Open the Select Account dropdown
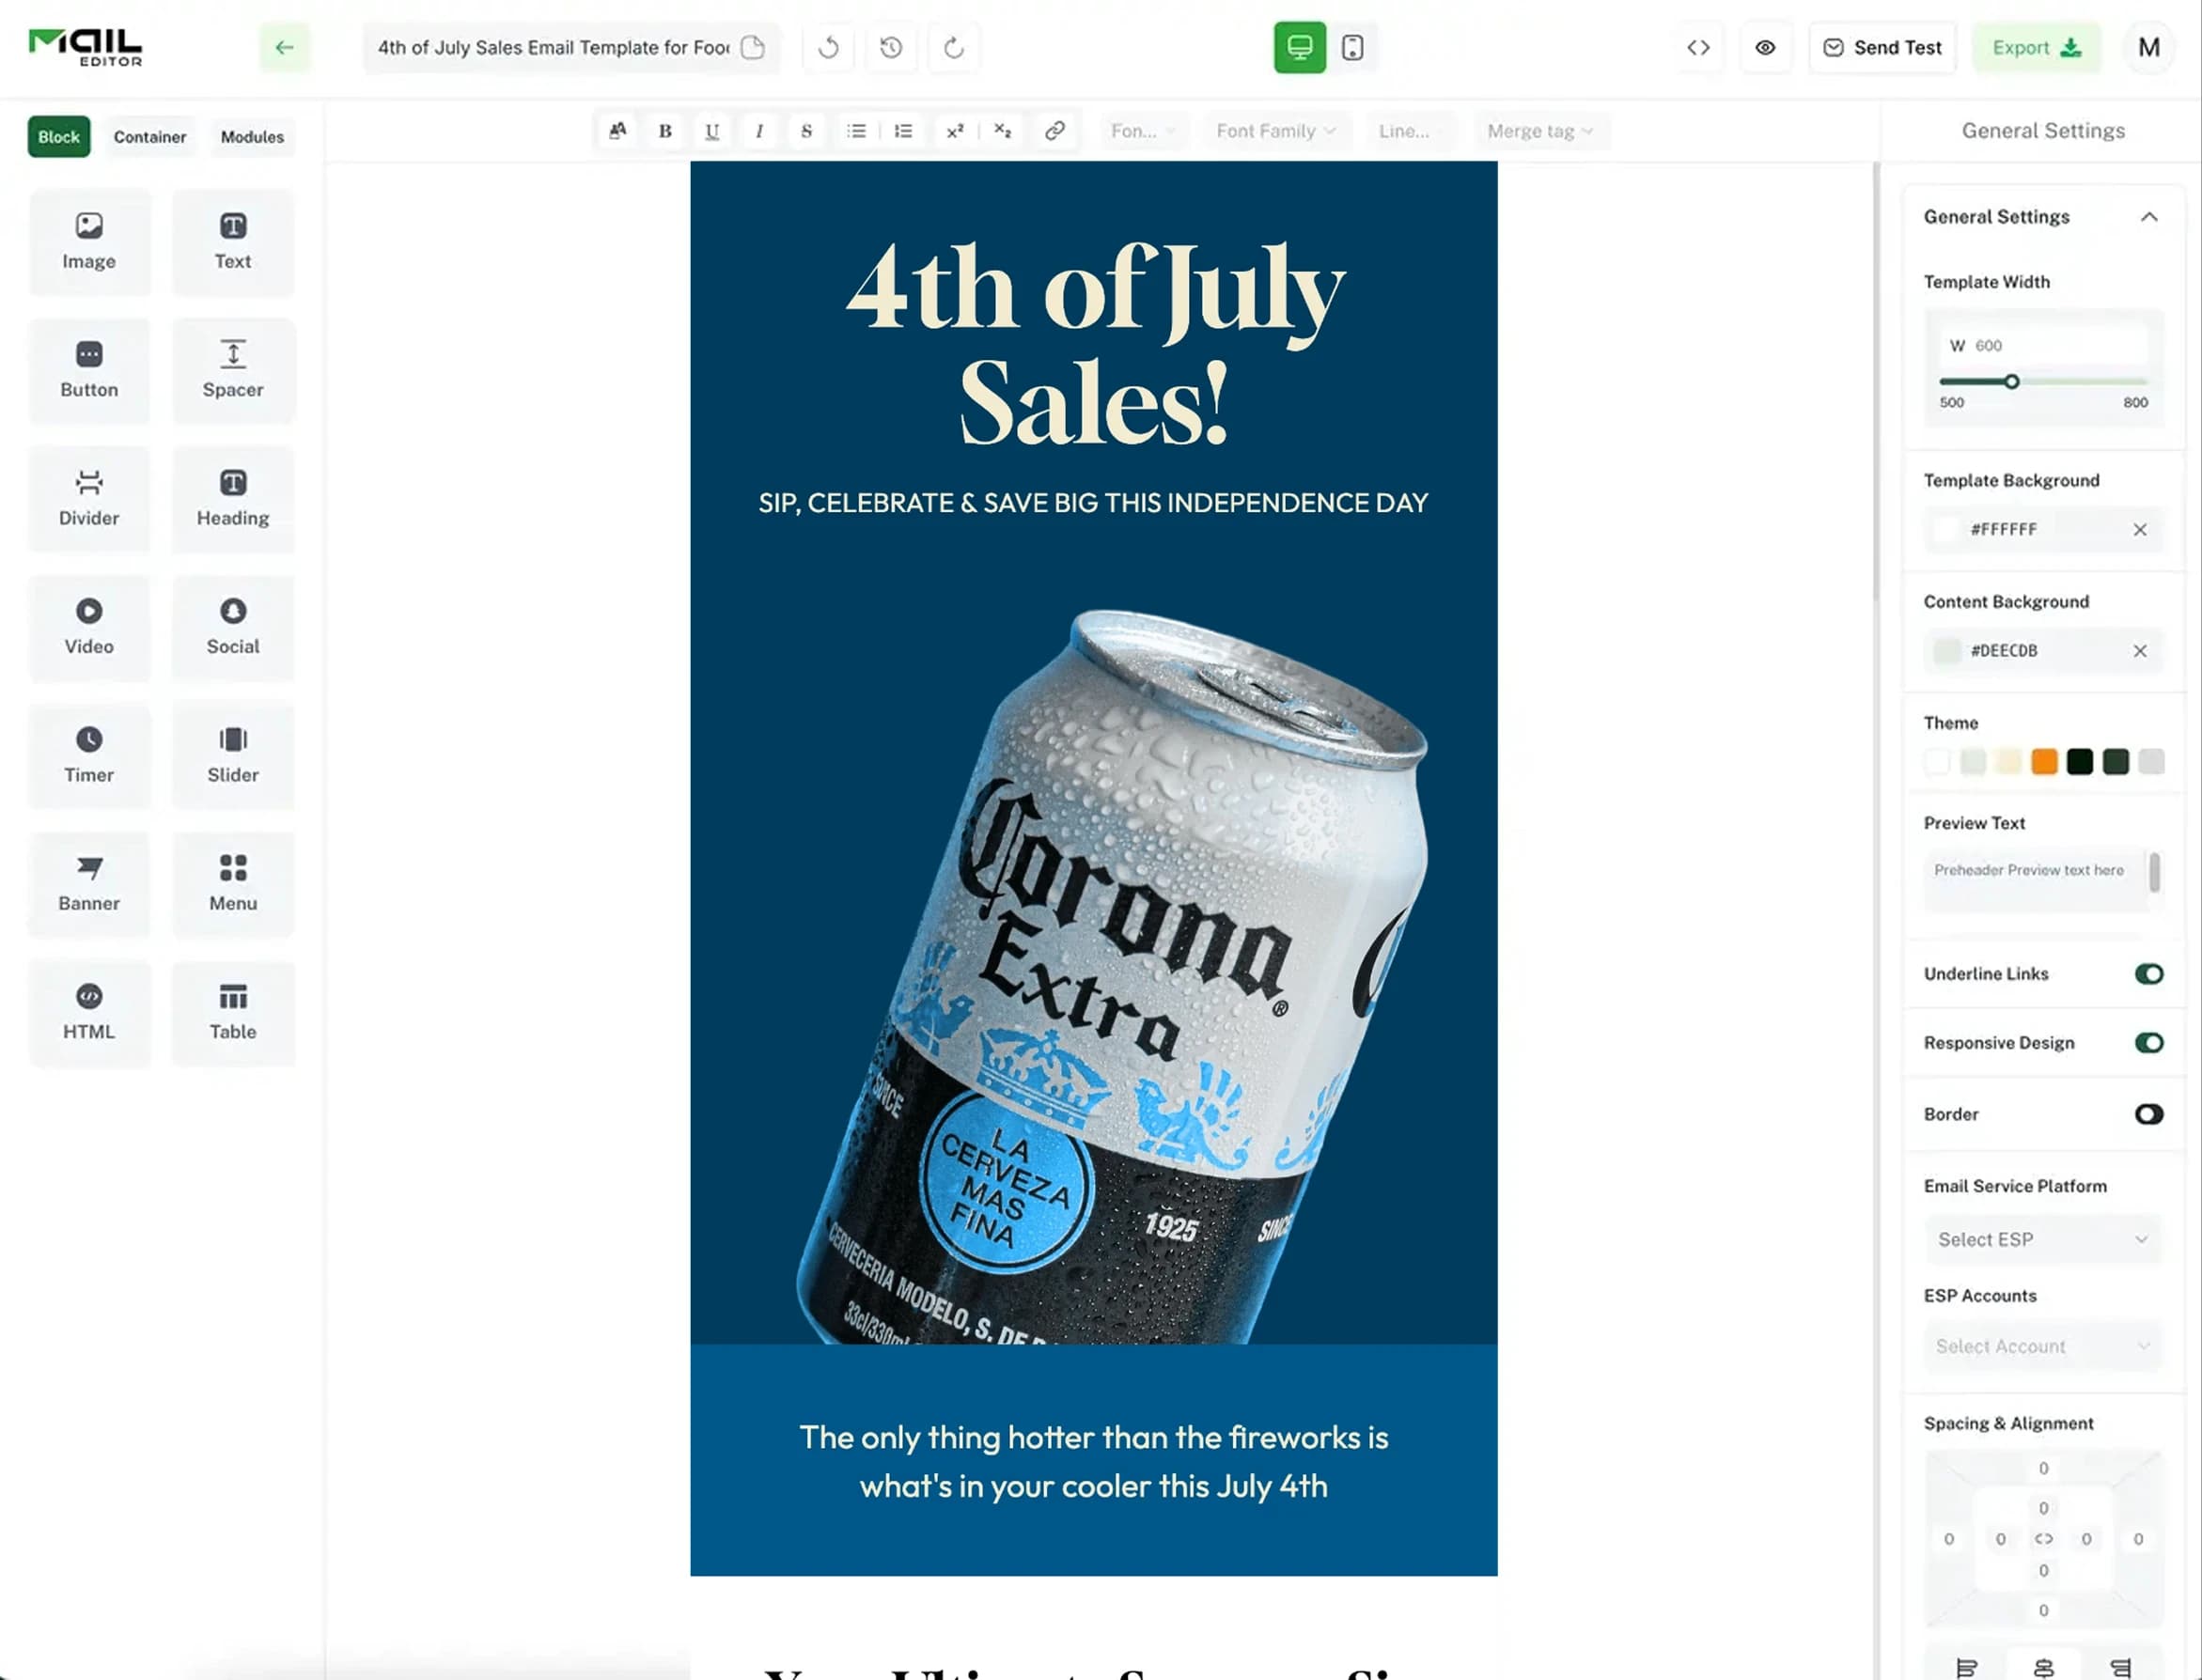The width and height of the screenshot is (2202, 1680). click(x=2042, y=1346)
